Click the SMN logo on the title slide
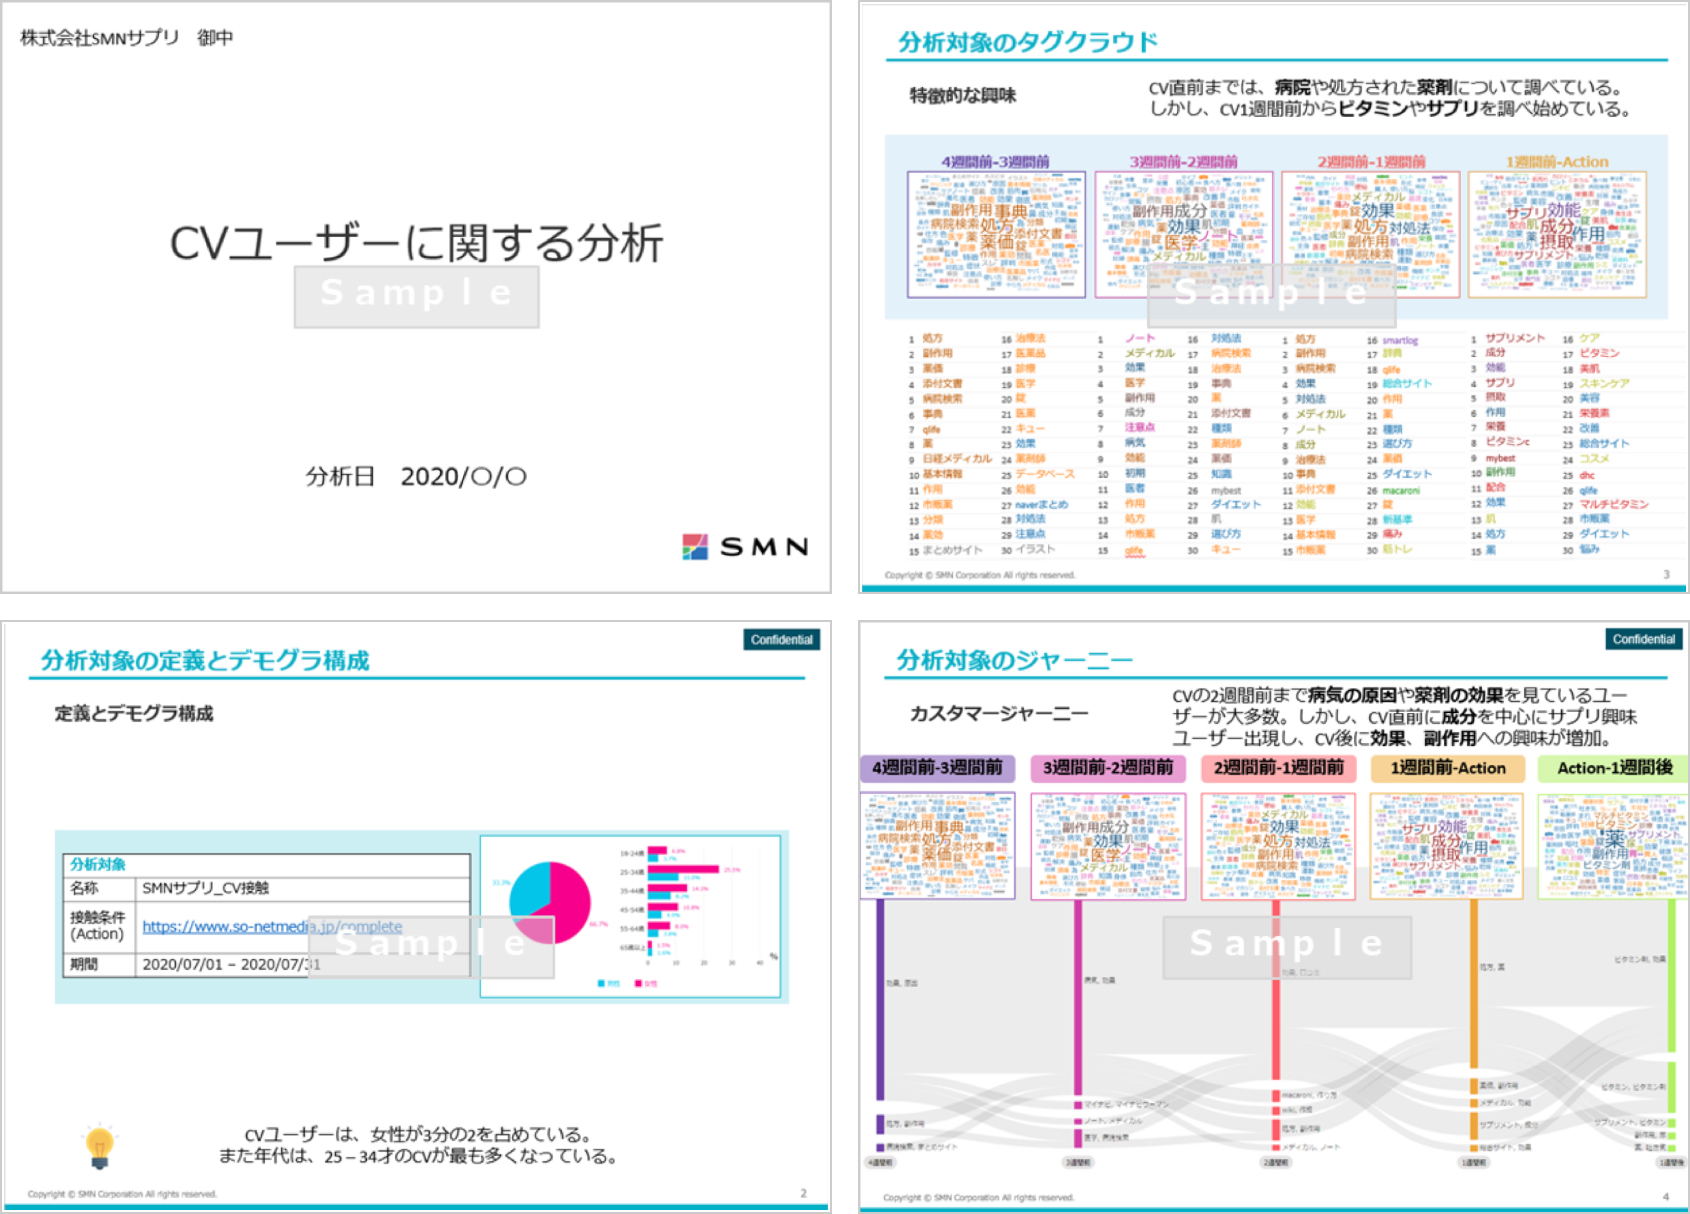The height and width of the screenshot is (1214, 1690). tap(745, 546)
